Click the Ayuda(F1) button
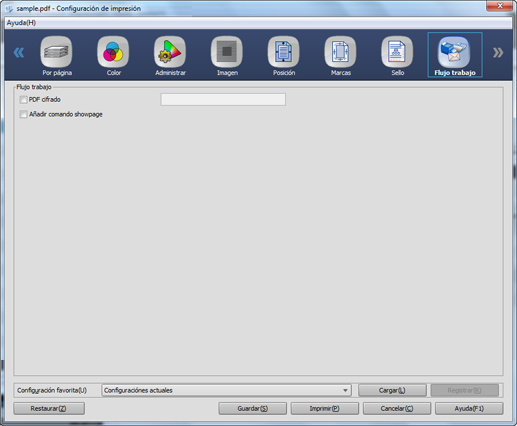Image resolution: width=517 pixels, height=426 pixels. pos(469,408)
